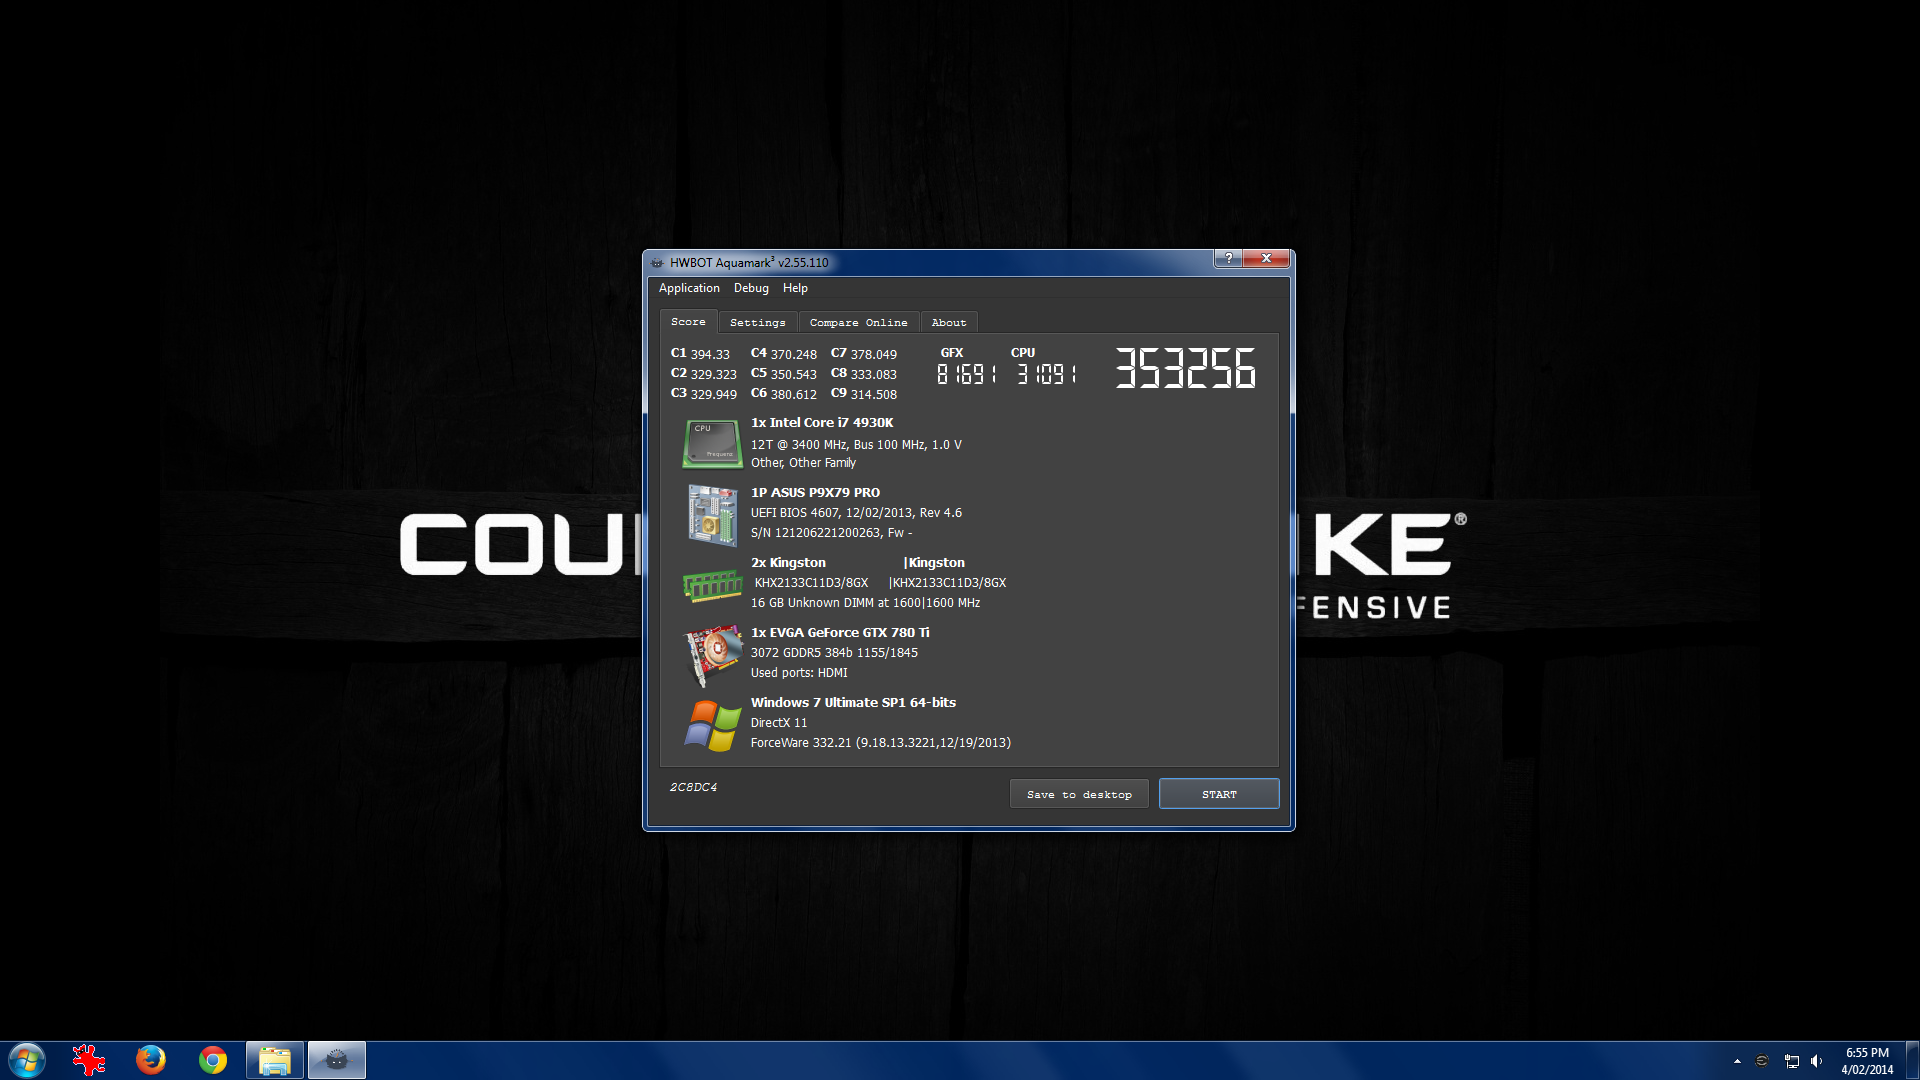Click the title bar help question button
Viewport: 1920px width, 1080px height.
(x=1228, y=258)
